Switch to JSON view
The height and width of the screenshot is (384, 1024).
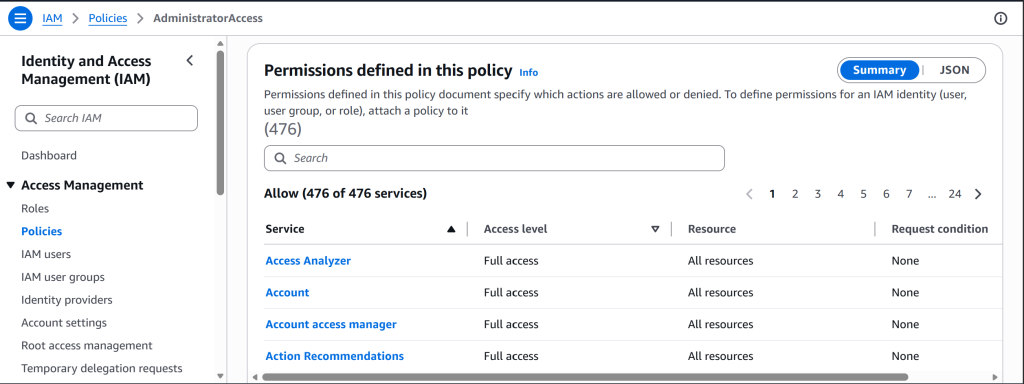click(954, 71)
